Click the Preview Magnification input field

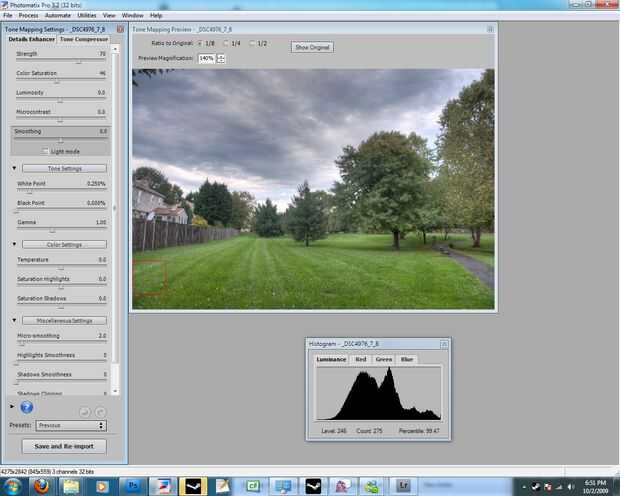tap(206, 59)
